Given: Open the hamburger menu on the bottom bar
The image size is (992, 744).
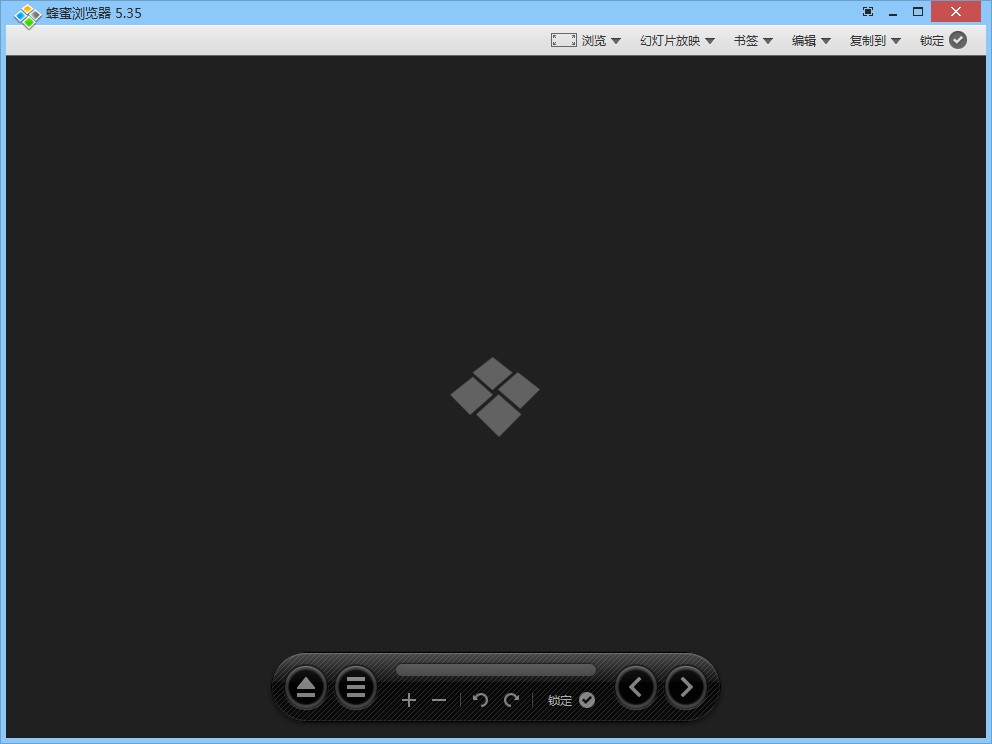Looking at the screenshot, I should (x=355, y=687).
